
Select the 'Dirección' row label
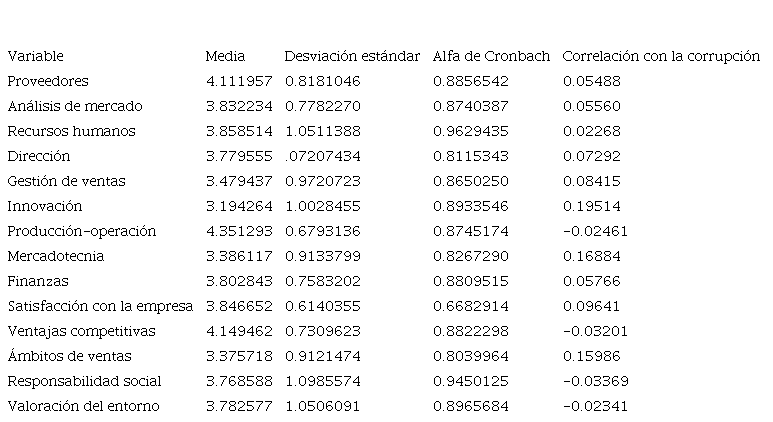[x=39, y=156]
